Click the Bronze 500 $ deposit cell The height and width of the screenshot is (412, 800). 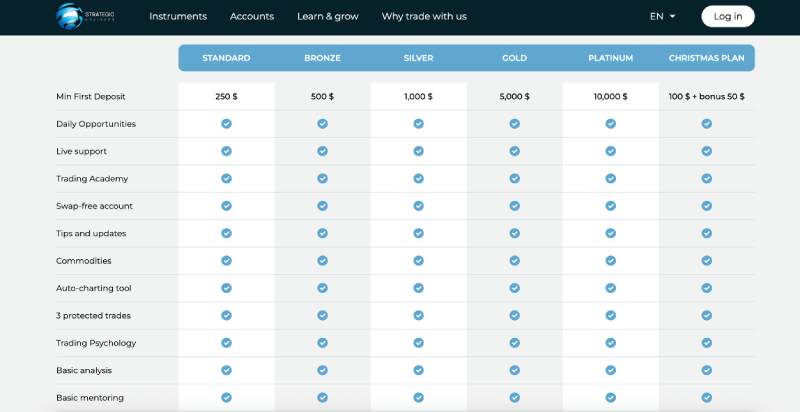coord(322,97)
